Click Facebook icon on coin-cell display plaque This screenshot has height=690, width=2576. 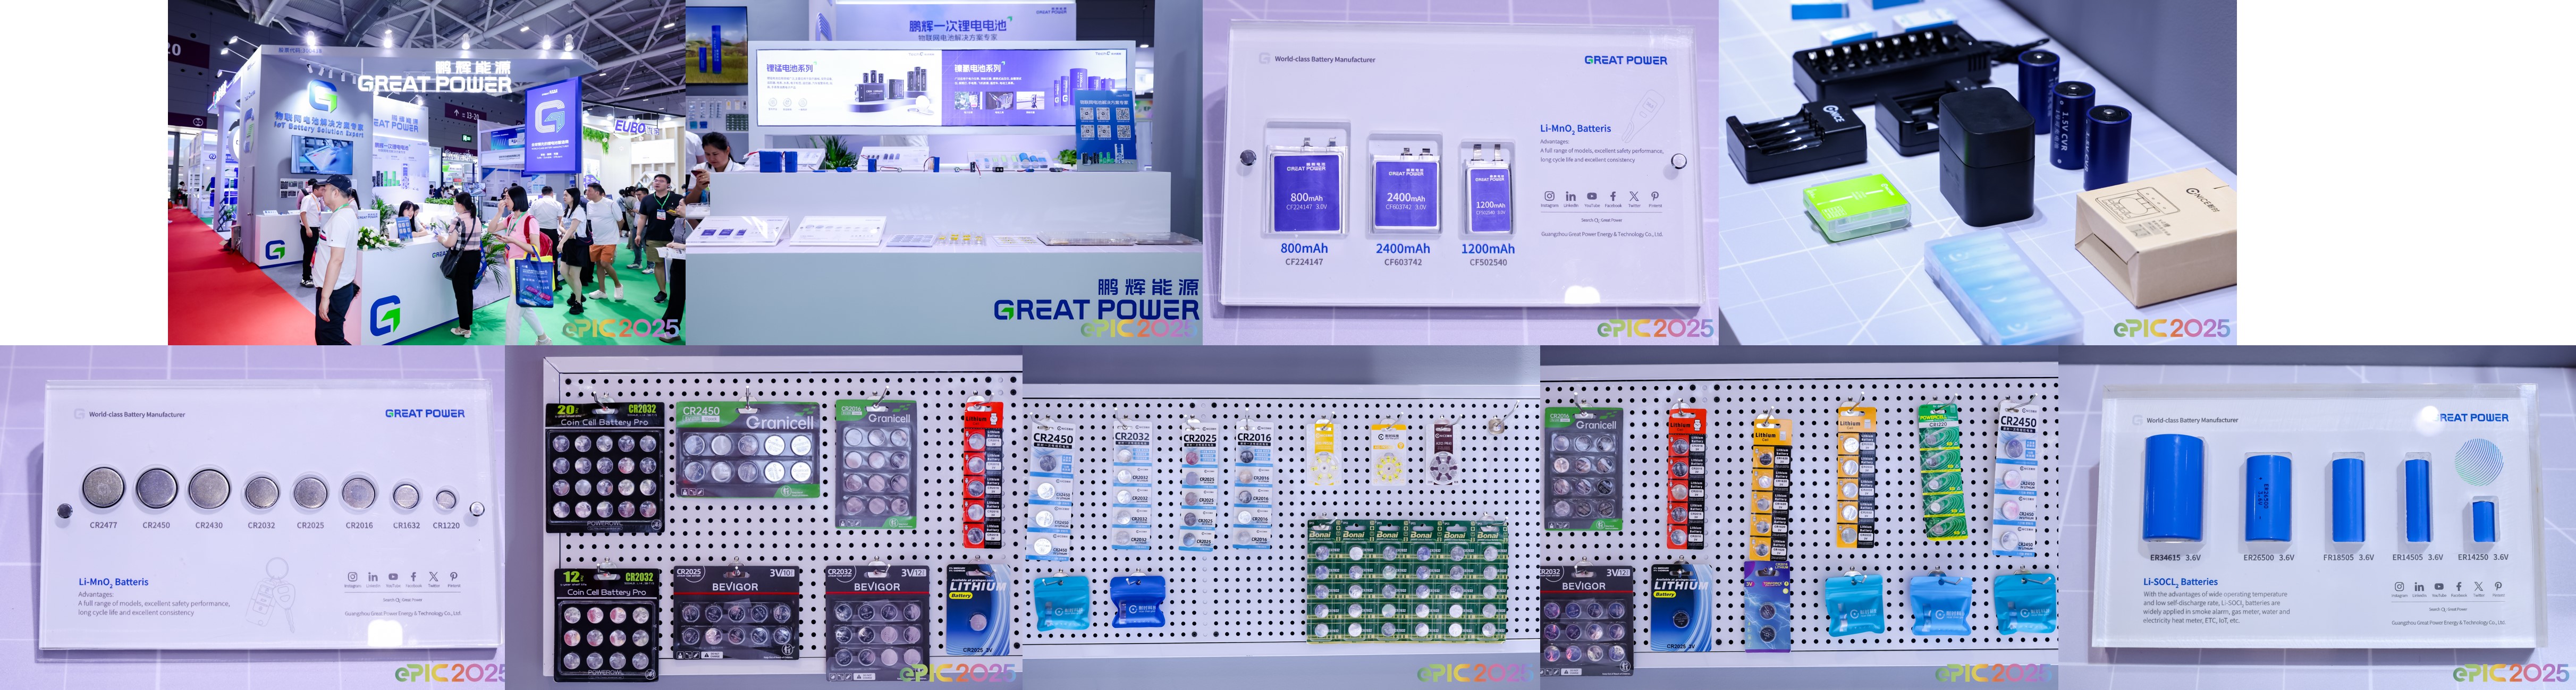coord(414,577)
